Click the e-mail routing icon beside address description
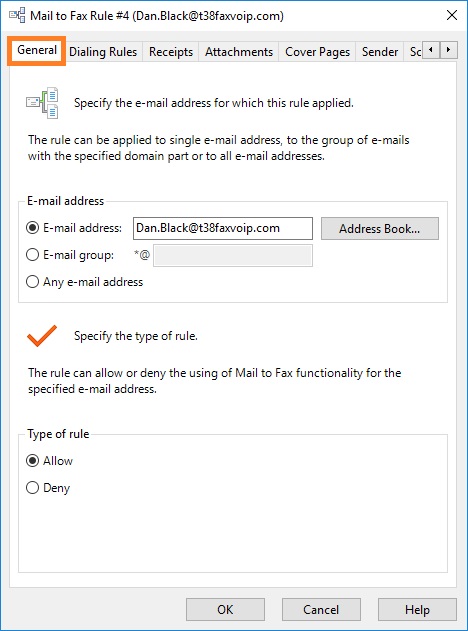The width and height of the screenshot is (468, 631). pyautogui.click(x=43, y=103)
